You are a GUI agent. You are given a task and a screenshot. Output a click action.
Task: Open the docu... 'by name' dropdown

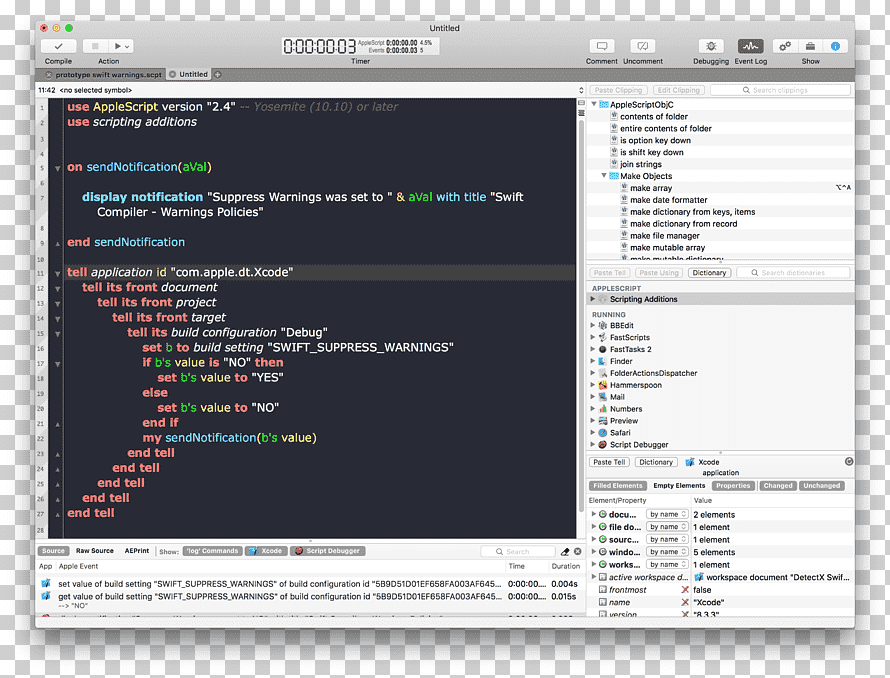[668, 514]
